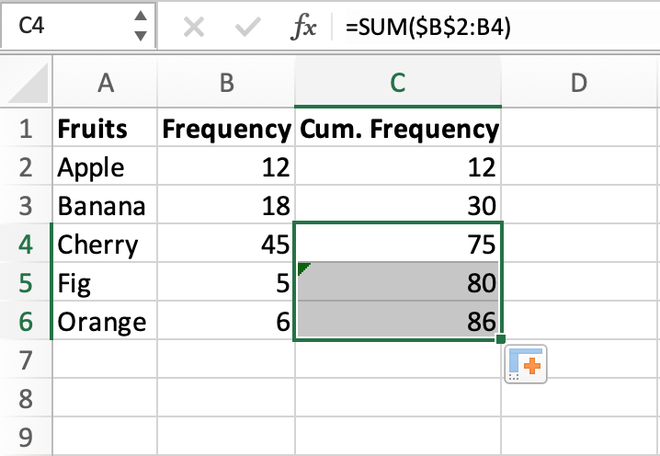Click Apple's cumulative cell in column C
The image size is (660, 456).
398,167
